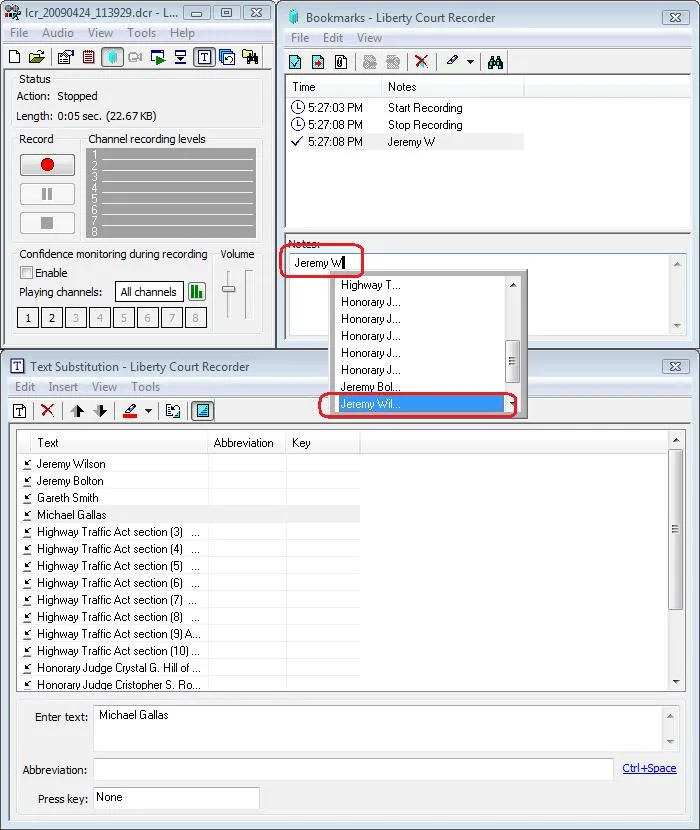
Task: Delete entry with red X in Text Substitution
Action: pos(48,410)
